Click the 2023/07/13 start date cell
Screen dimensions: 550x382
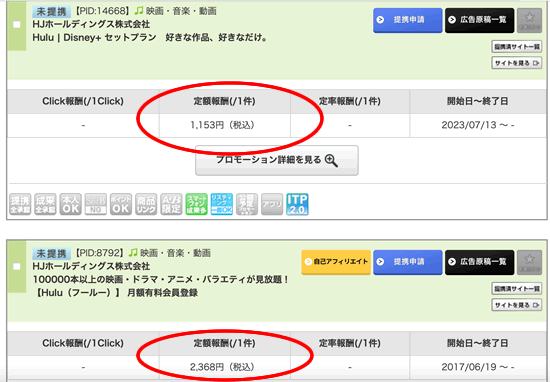pos(478,125)
